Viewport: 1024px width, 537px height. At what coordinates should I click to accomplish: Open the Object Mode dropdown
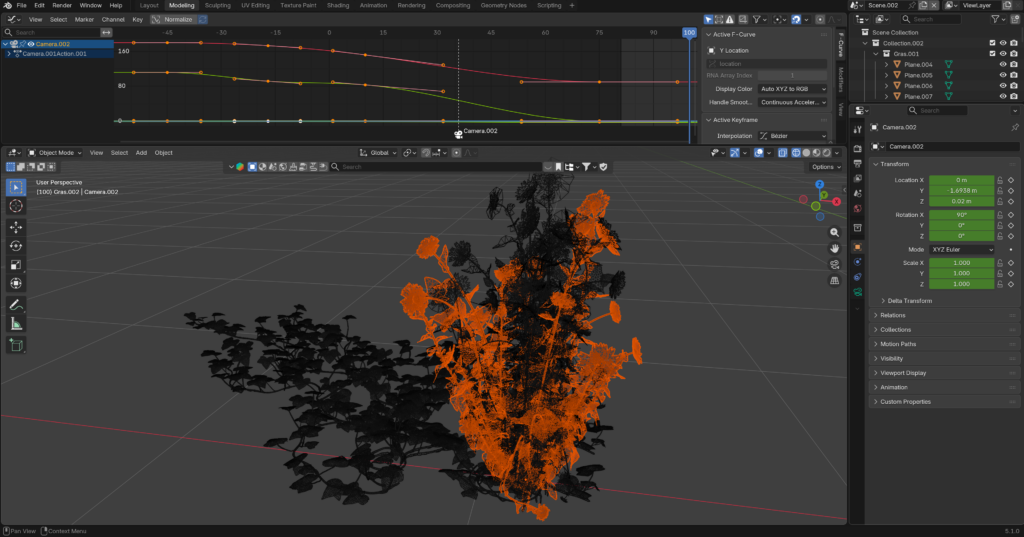point(55,153)
